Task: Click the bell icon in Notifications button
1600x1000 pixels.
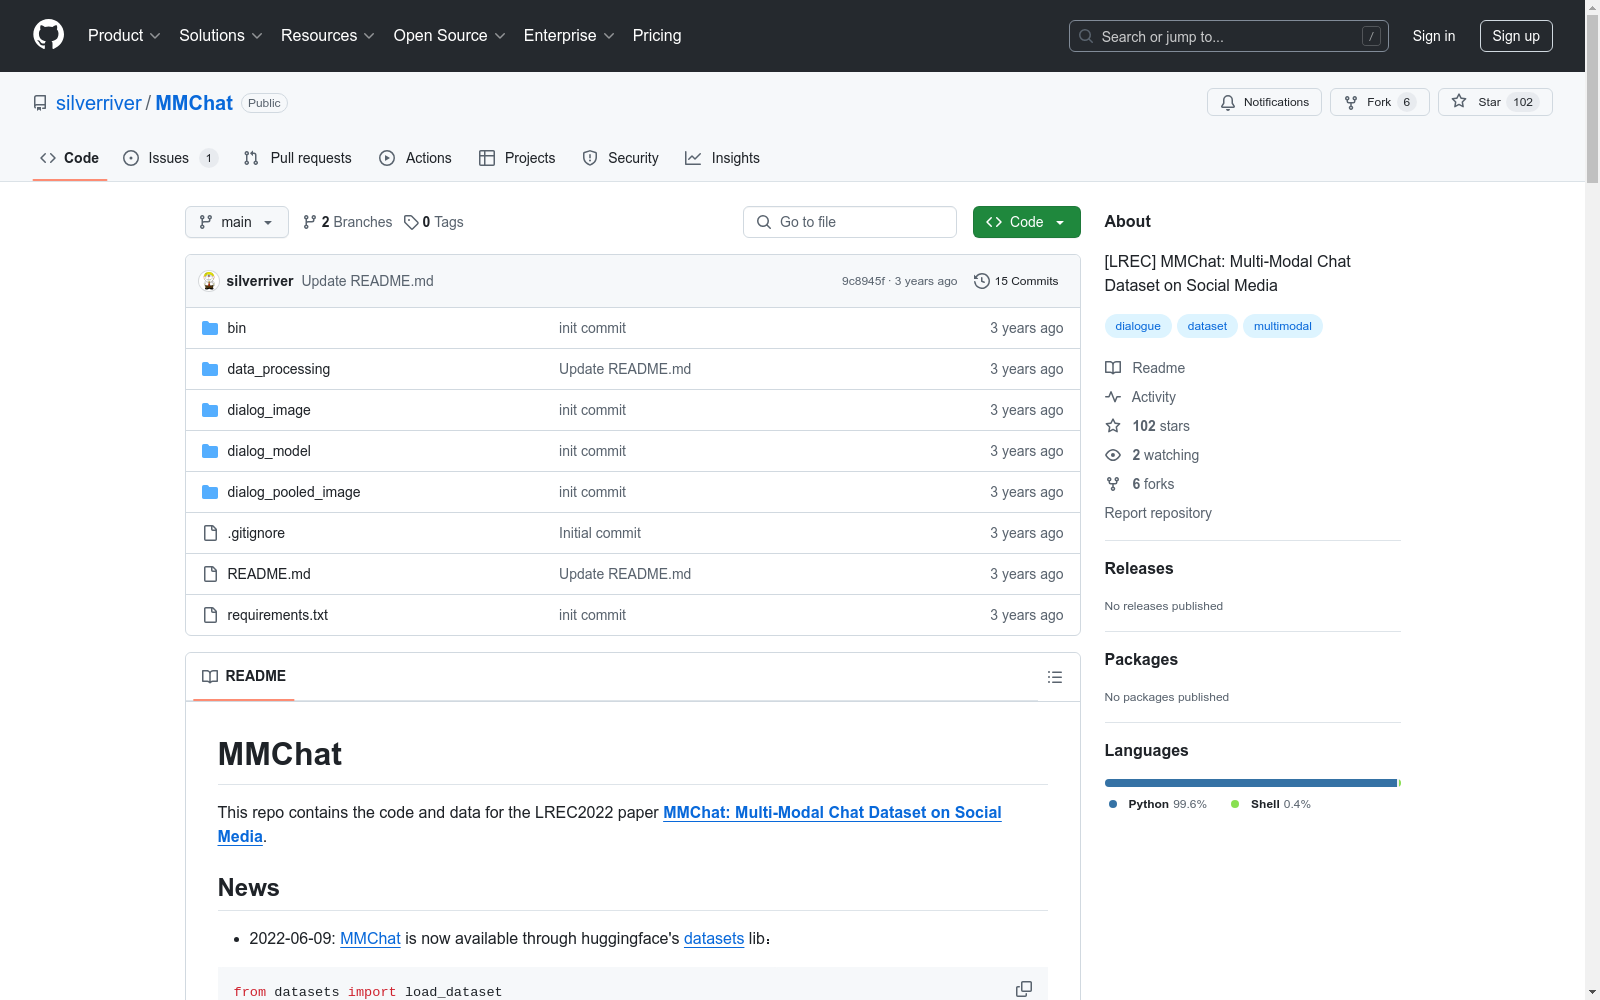Action: [1228, 102]
